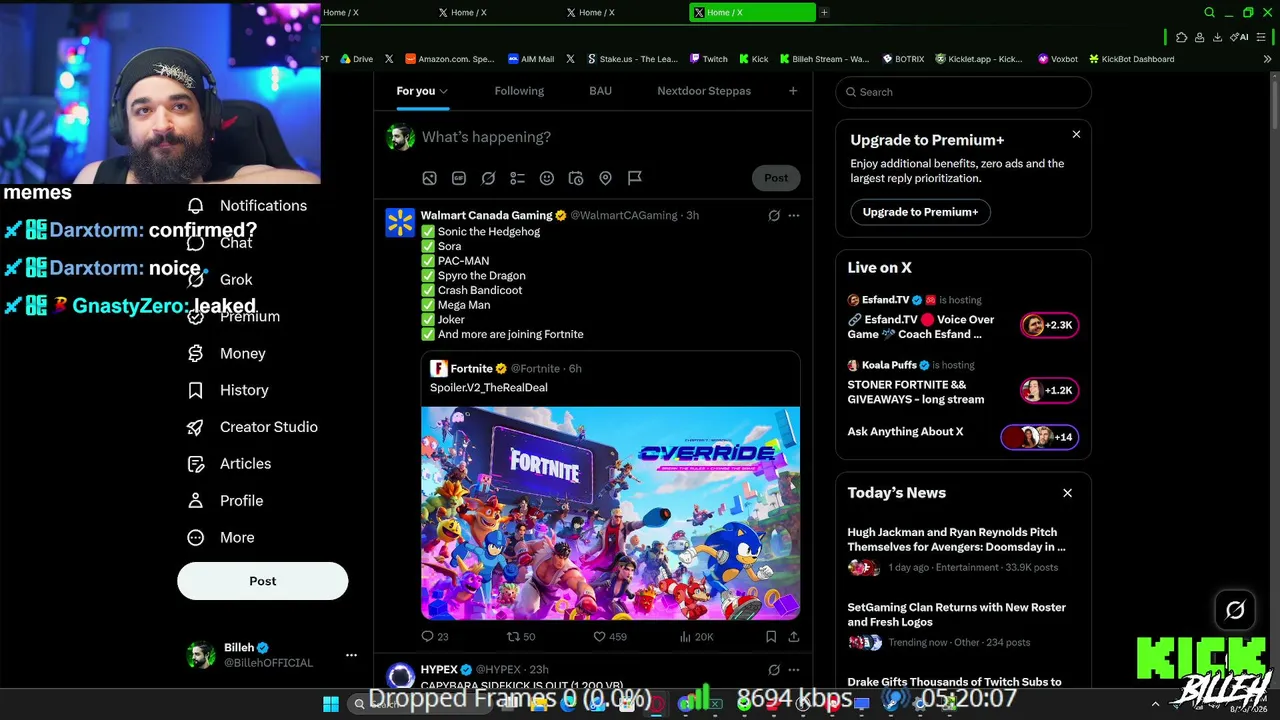Bookmark the Walmart Canada Gaming post
Viewport: 1280px width, 720px height.
[x=771, y=636]
